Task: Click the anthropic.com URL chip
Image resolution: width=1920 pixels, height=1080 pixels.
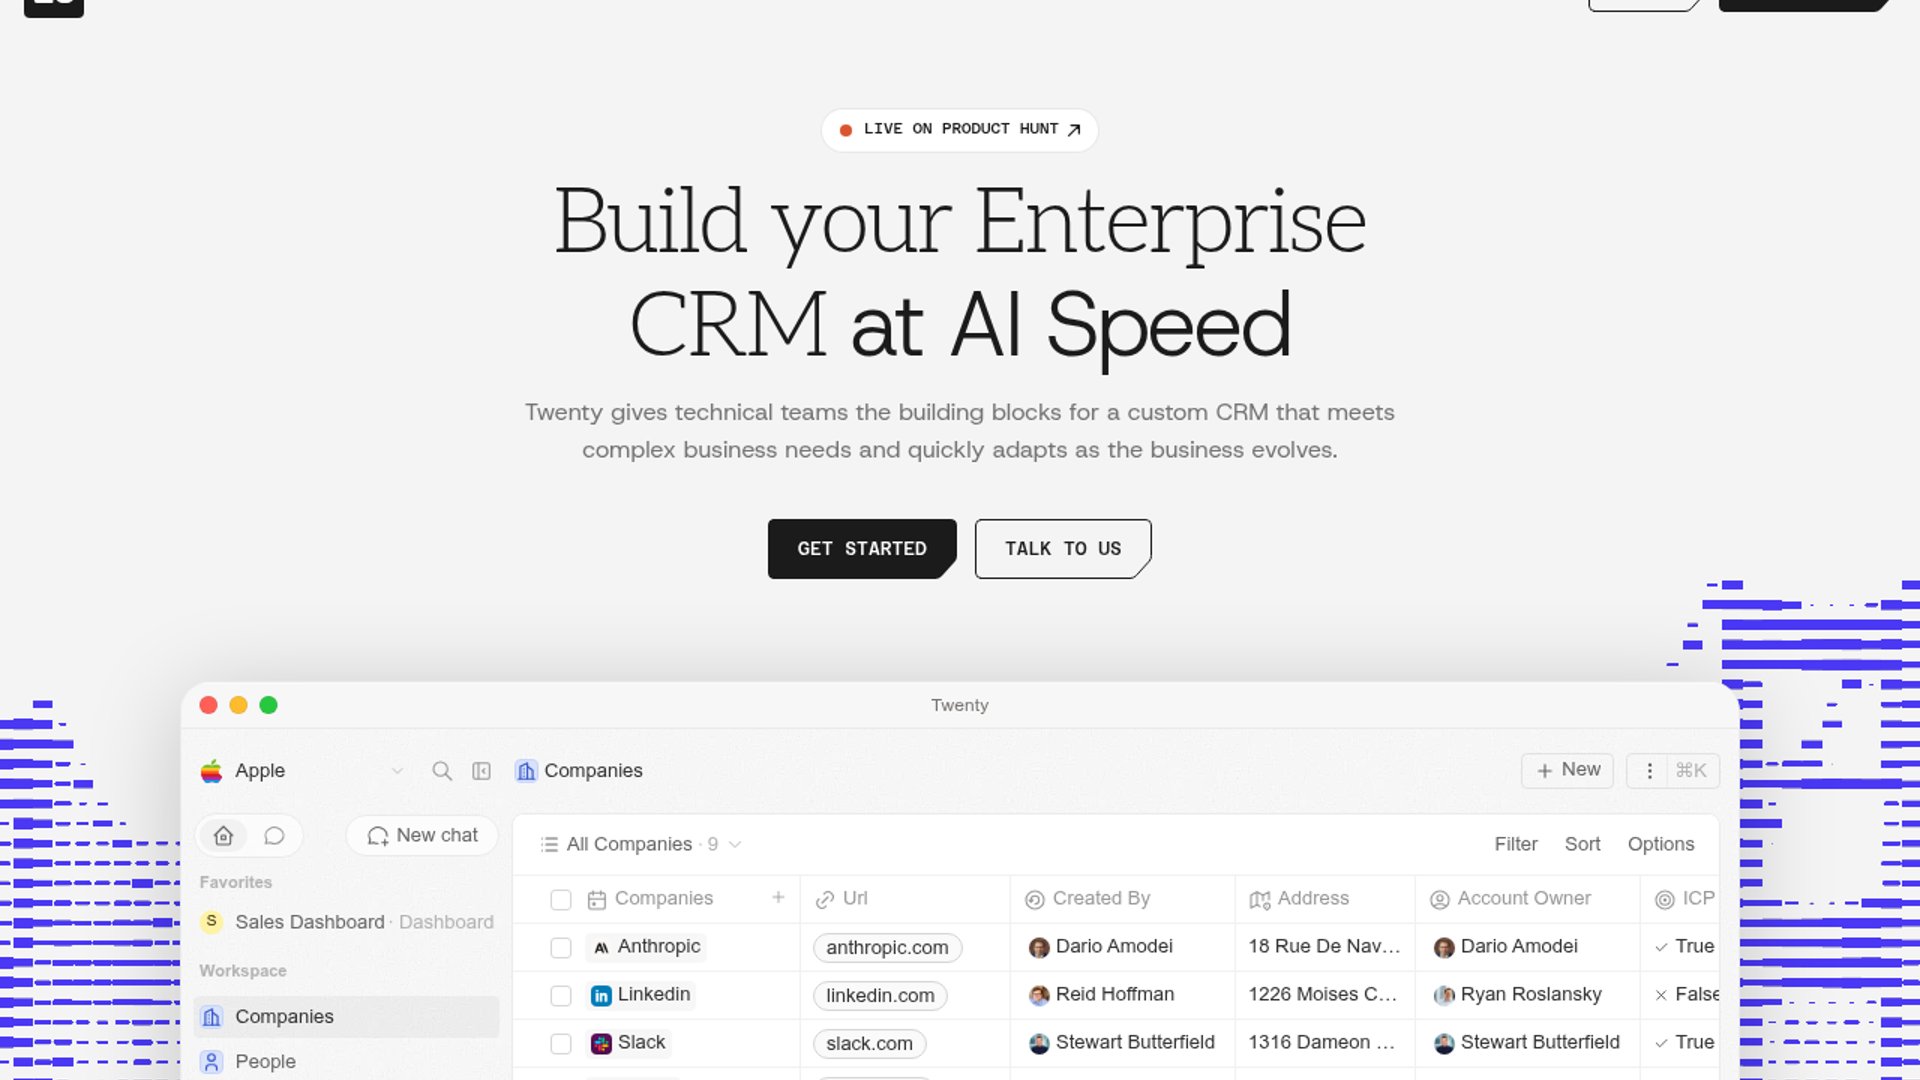Action: click(x=887, y=947)
